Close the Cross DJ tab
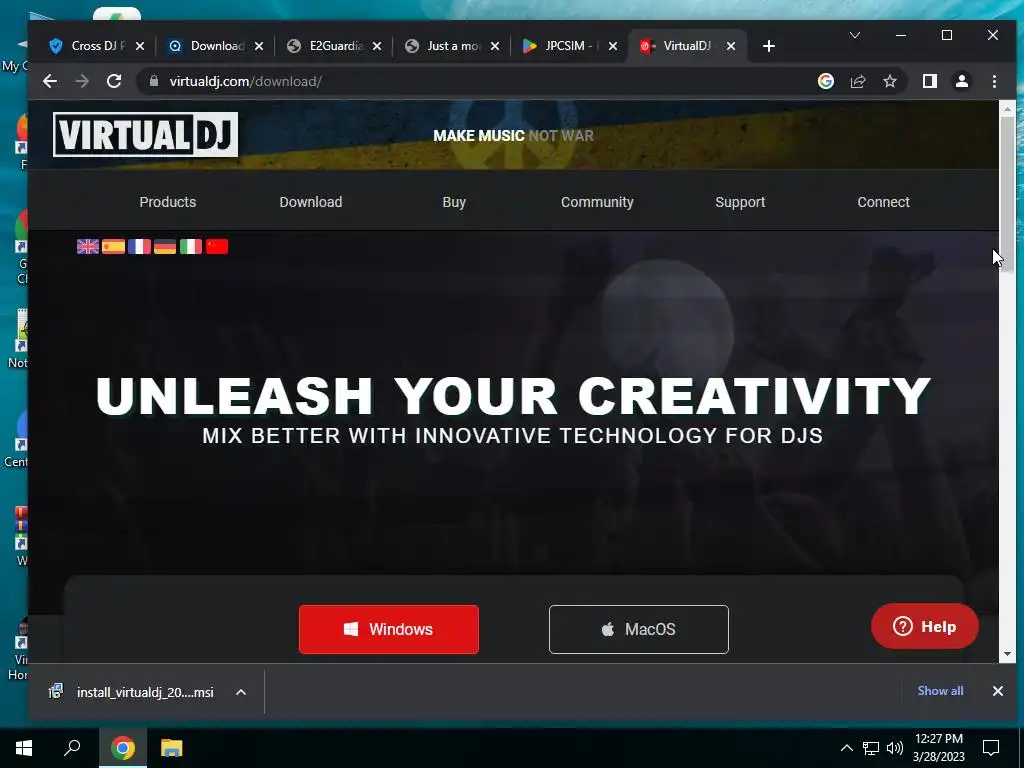 (x=140, y=46)
